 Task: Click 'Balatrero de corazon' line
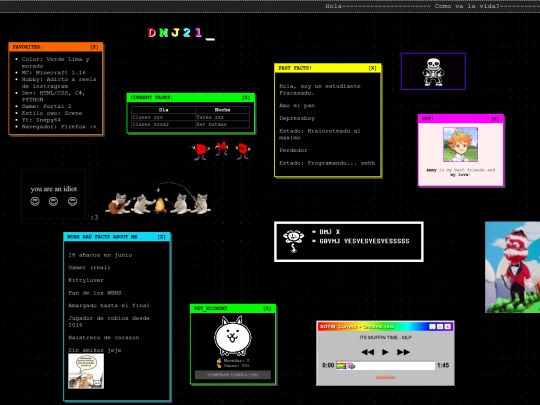coord(104,338)
